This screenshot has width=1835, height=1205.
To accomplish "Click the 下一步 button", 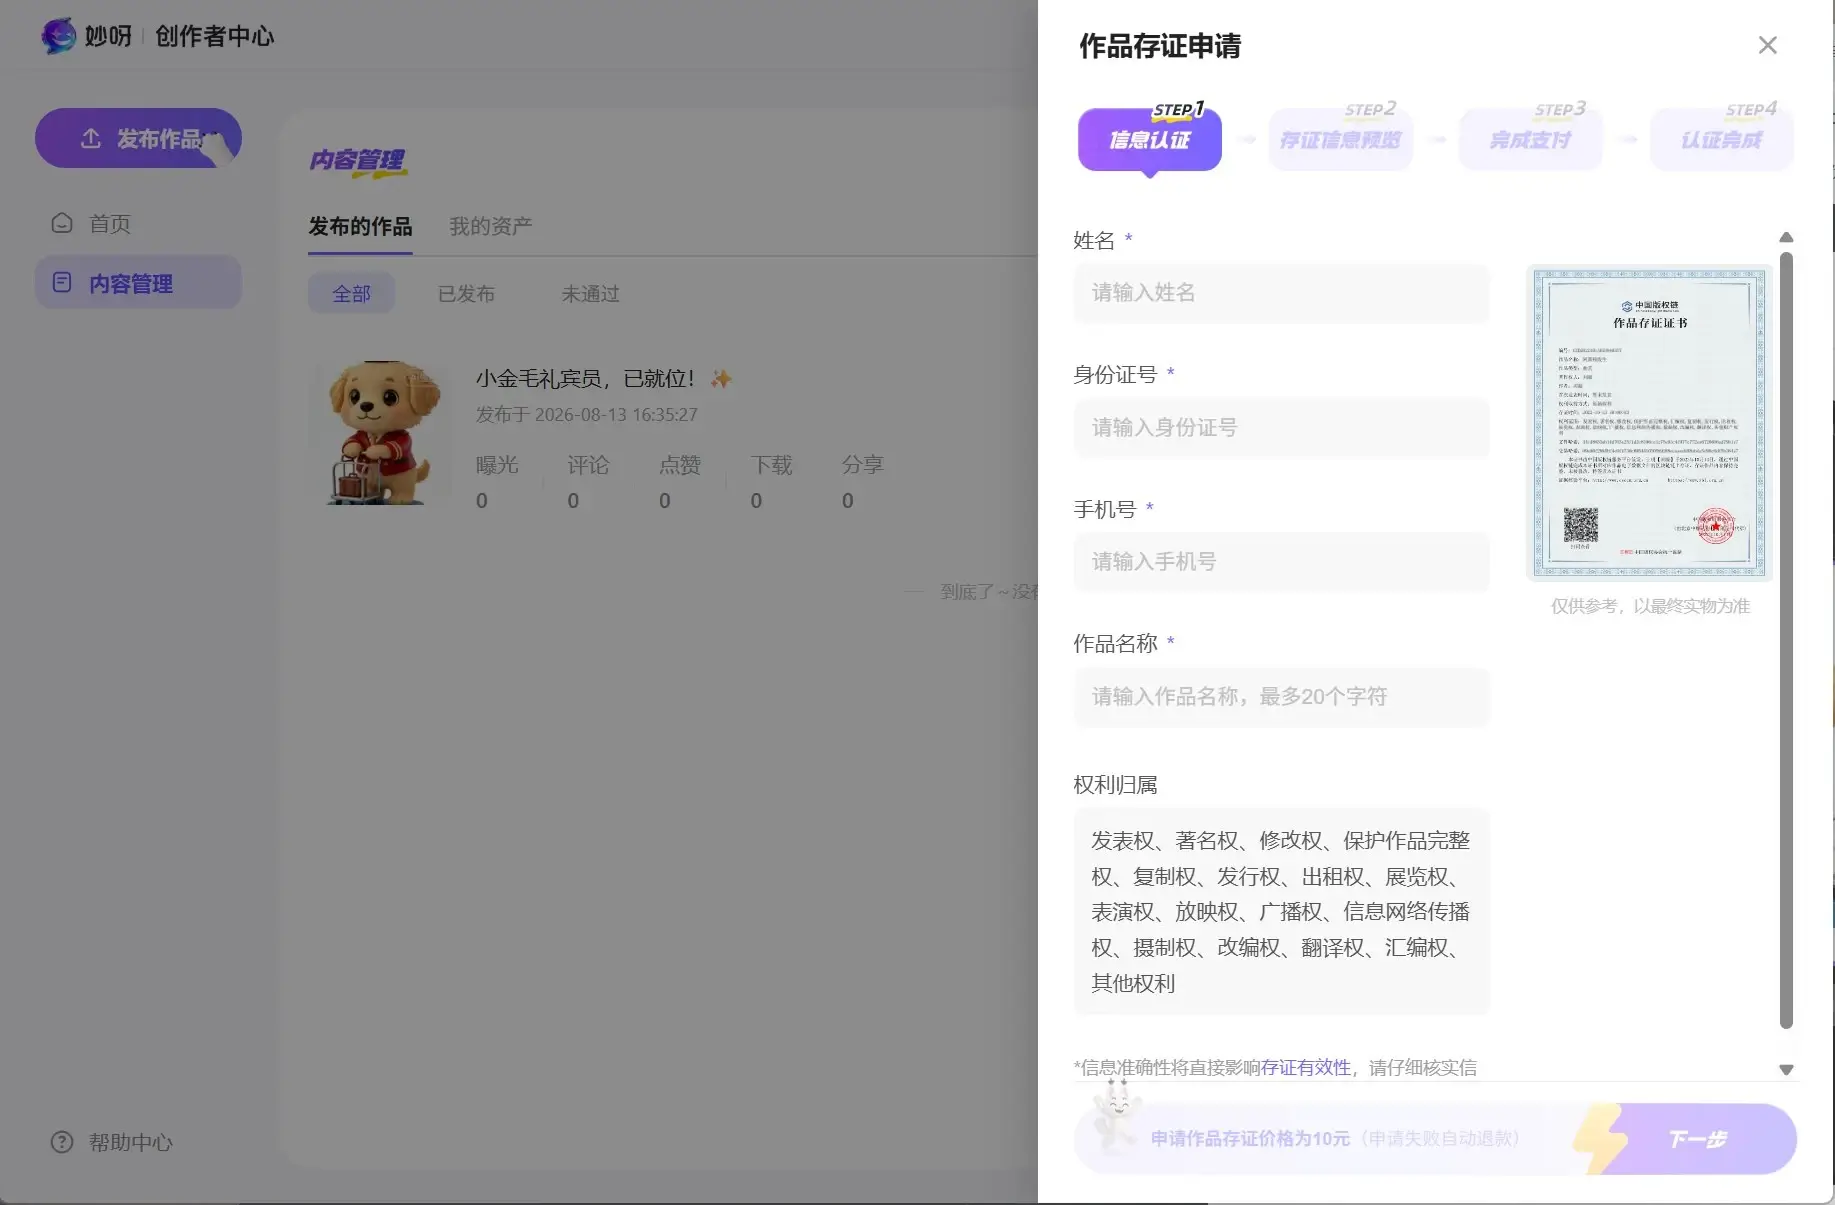I will 1697,1139.
